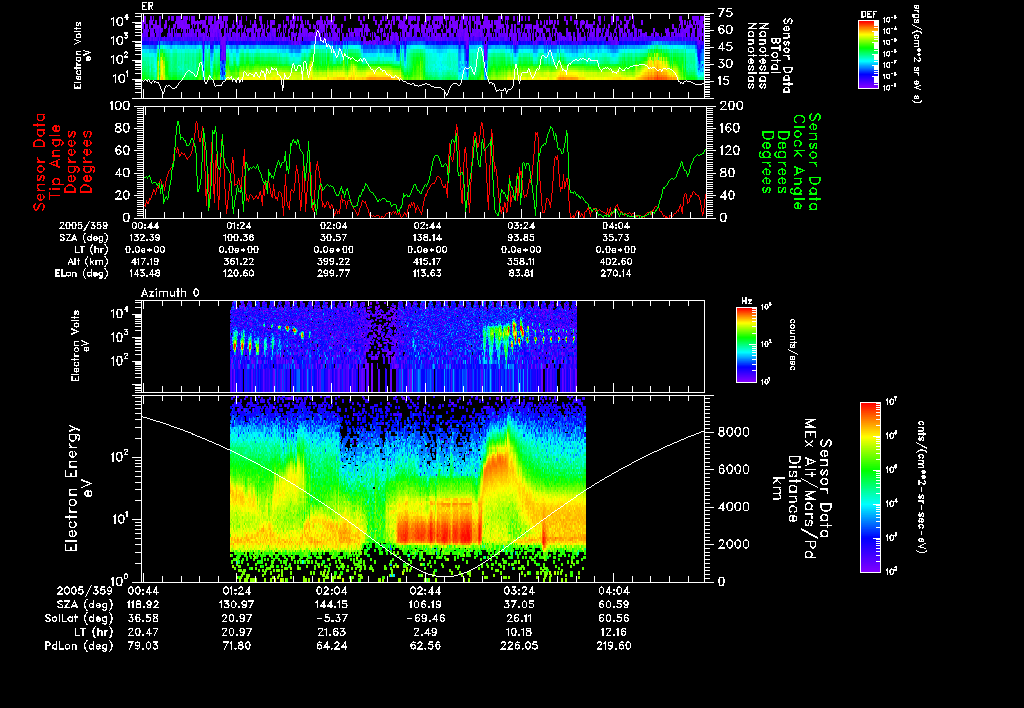
Task: Click the LT value 21.63
Action: coord(332,632)
